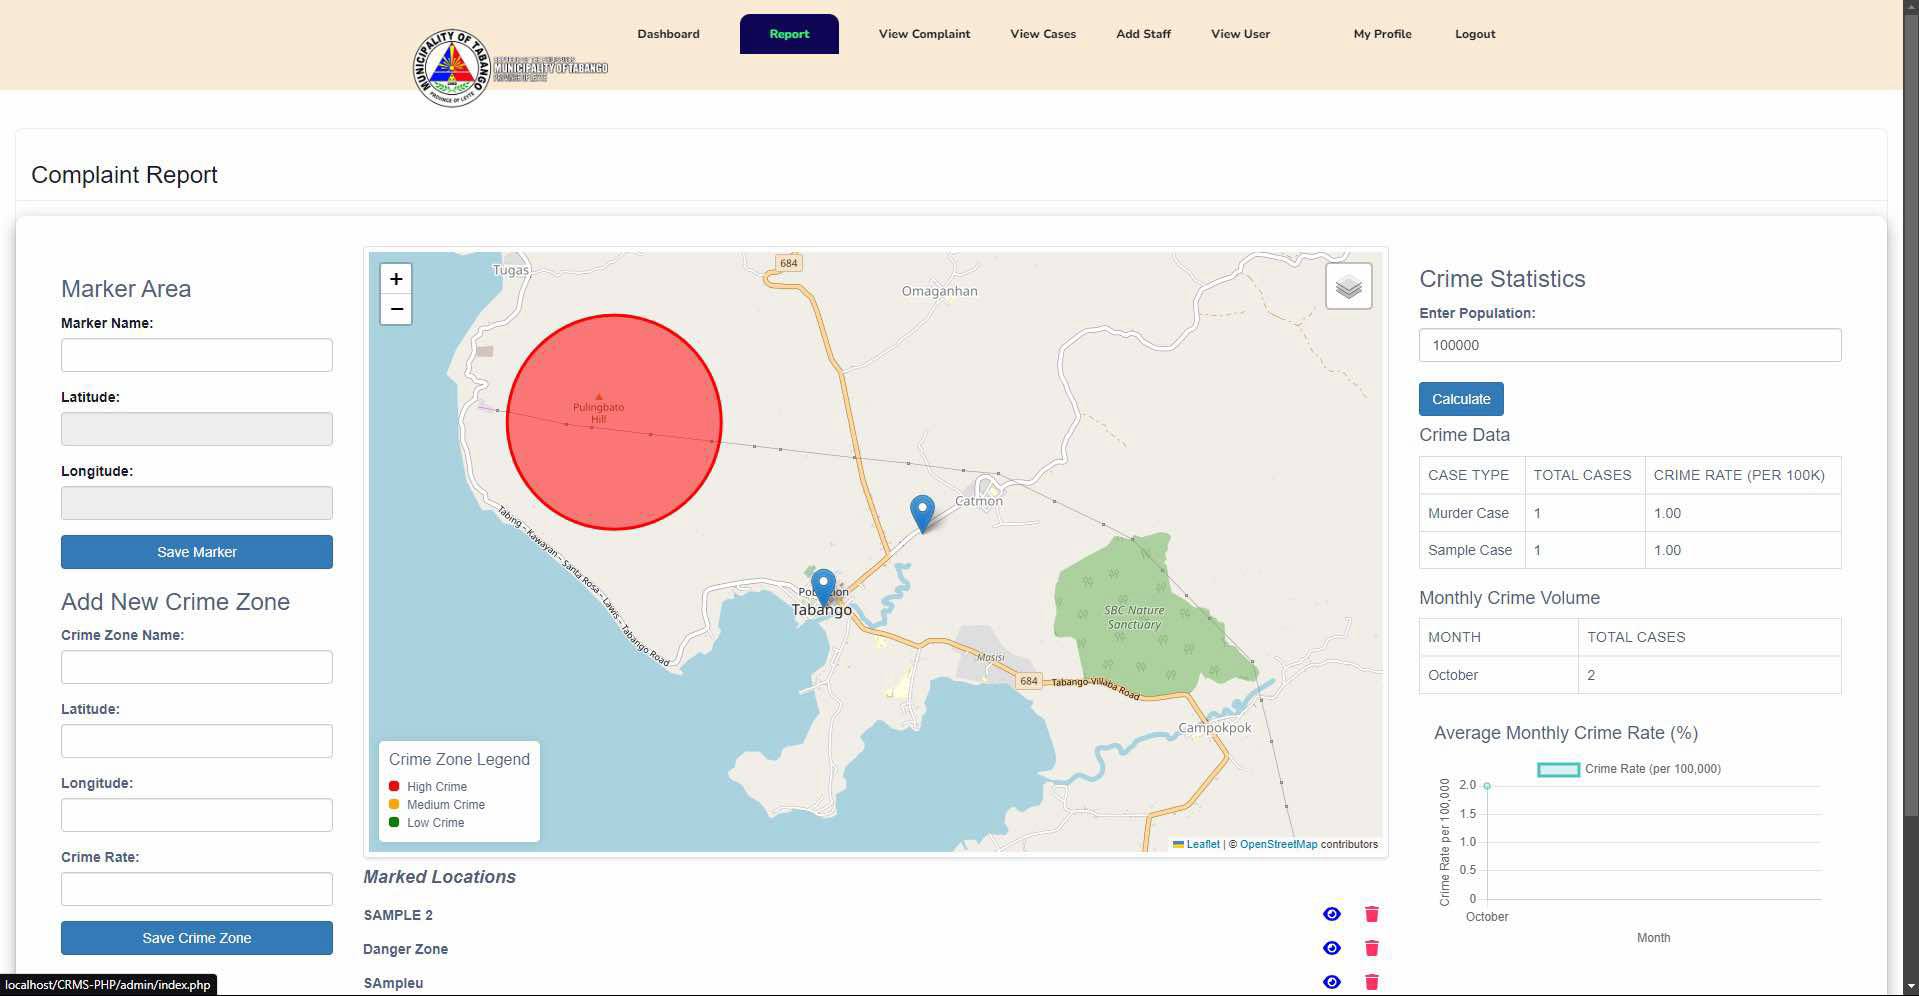Click the Crime Rate input field
This screenshot has width=1919, height=996.
197,889
